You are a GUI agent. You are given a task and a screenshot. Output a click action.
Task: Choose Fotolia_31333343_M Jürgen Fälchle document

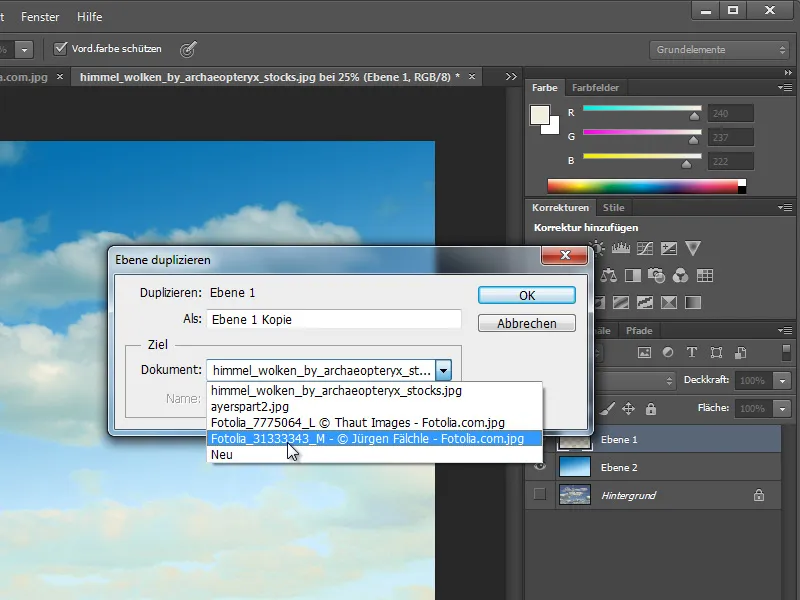click(x=374, y=439)
